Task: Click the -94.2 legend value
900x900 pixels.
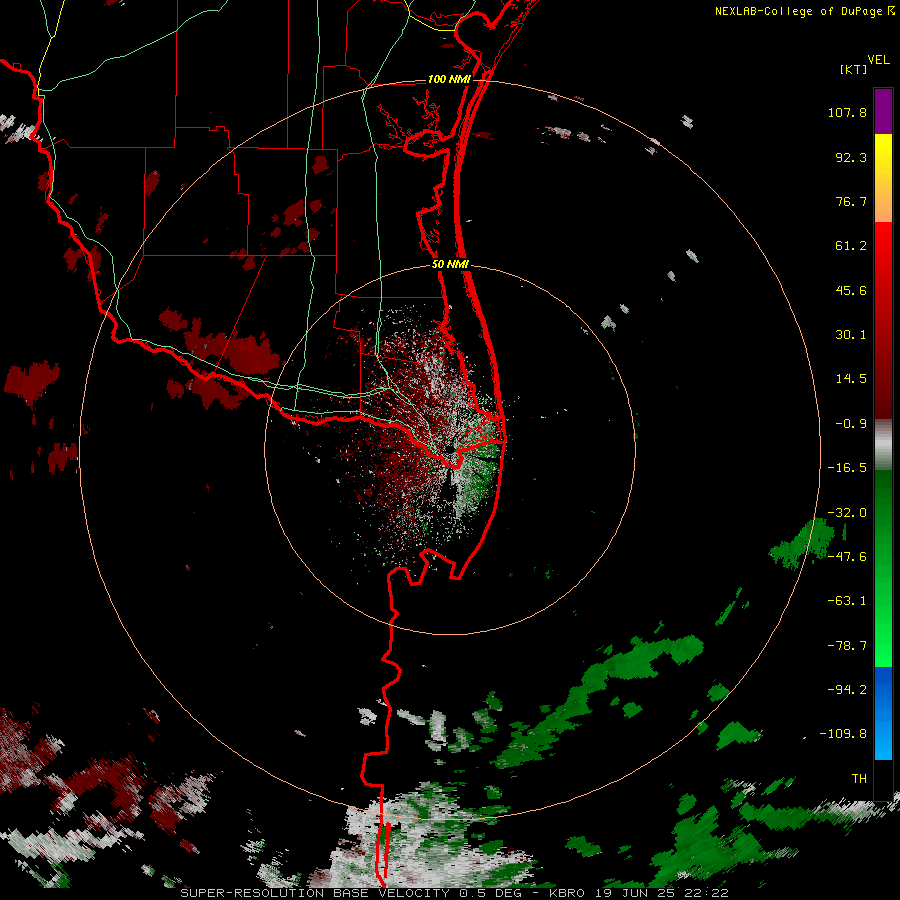Action: tap(847, 689)
